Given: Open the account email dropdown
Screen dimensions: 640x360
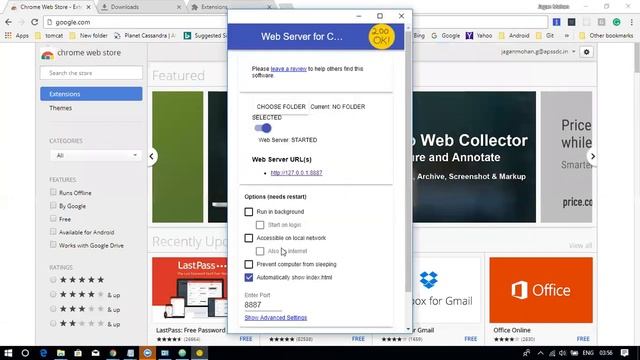Looking at the screenshot, I should point(538,52).
